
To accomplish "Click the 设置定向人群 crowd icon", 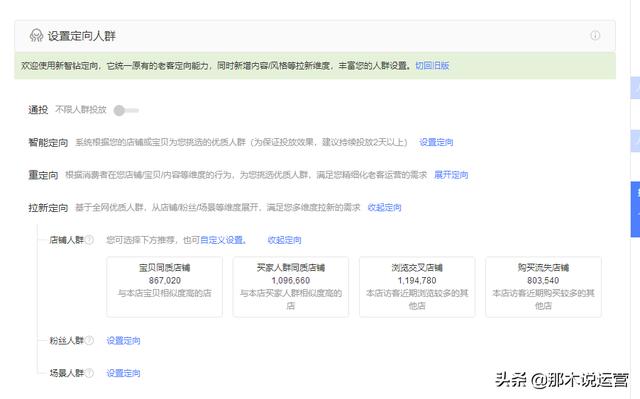I will pos(36,35).
